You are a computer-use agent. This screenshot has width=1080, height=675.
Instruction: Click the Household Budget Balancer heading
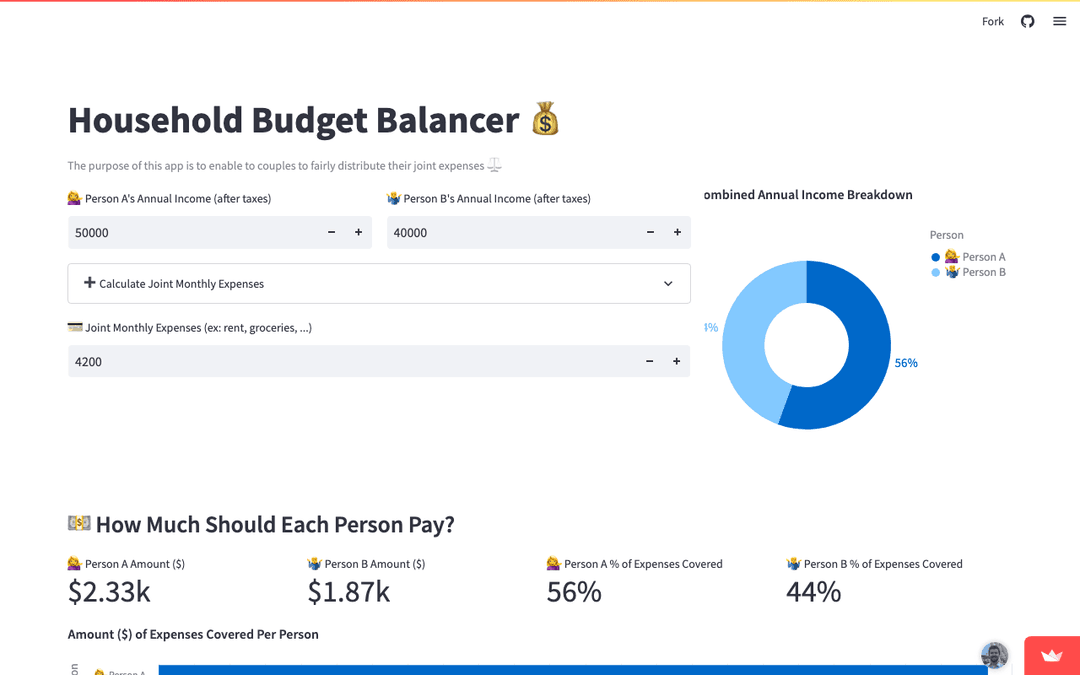point(293,120)
